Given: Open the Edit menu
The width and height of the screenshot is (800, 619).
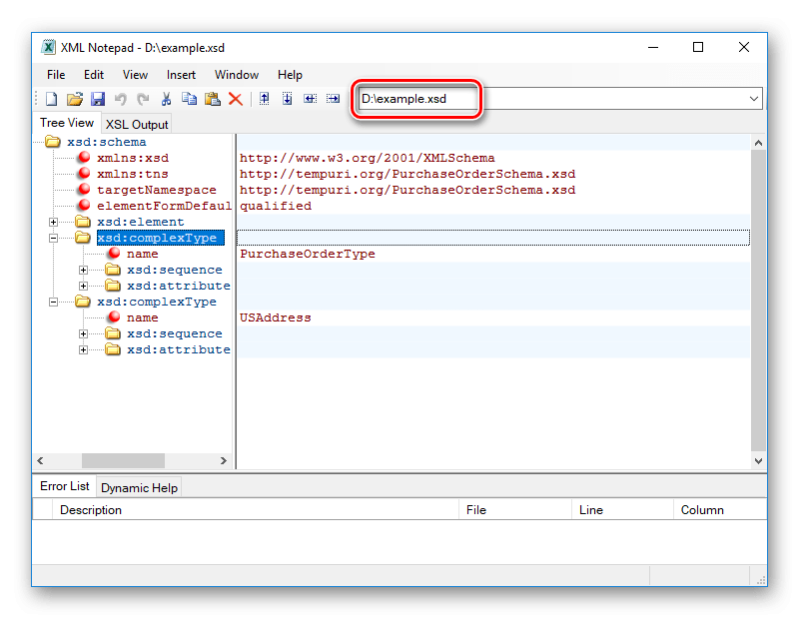Looking at the screenshot, I should click(x=94, y=75).
